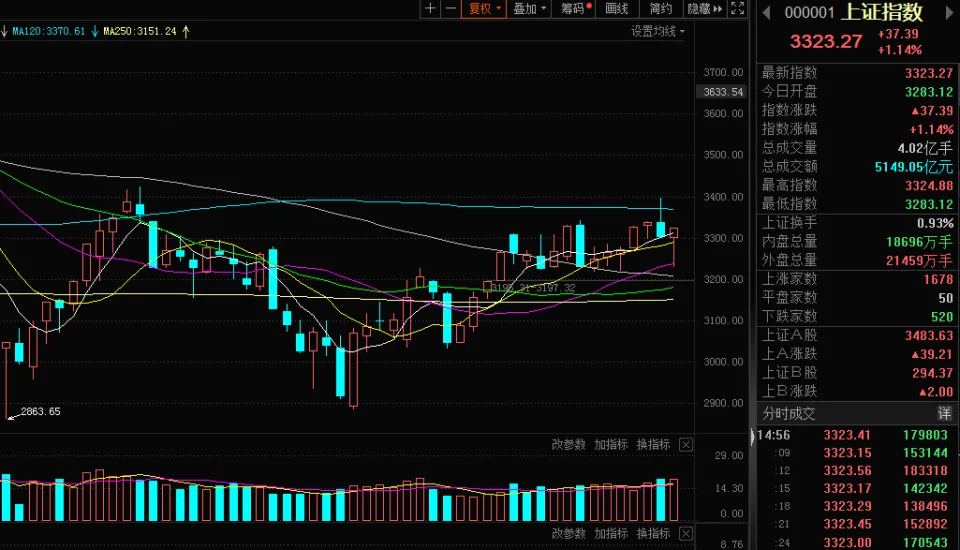Click the 3633.54 price marker on axis

point(724,92)
